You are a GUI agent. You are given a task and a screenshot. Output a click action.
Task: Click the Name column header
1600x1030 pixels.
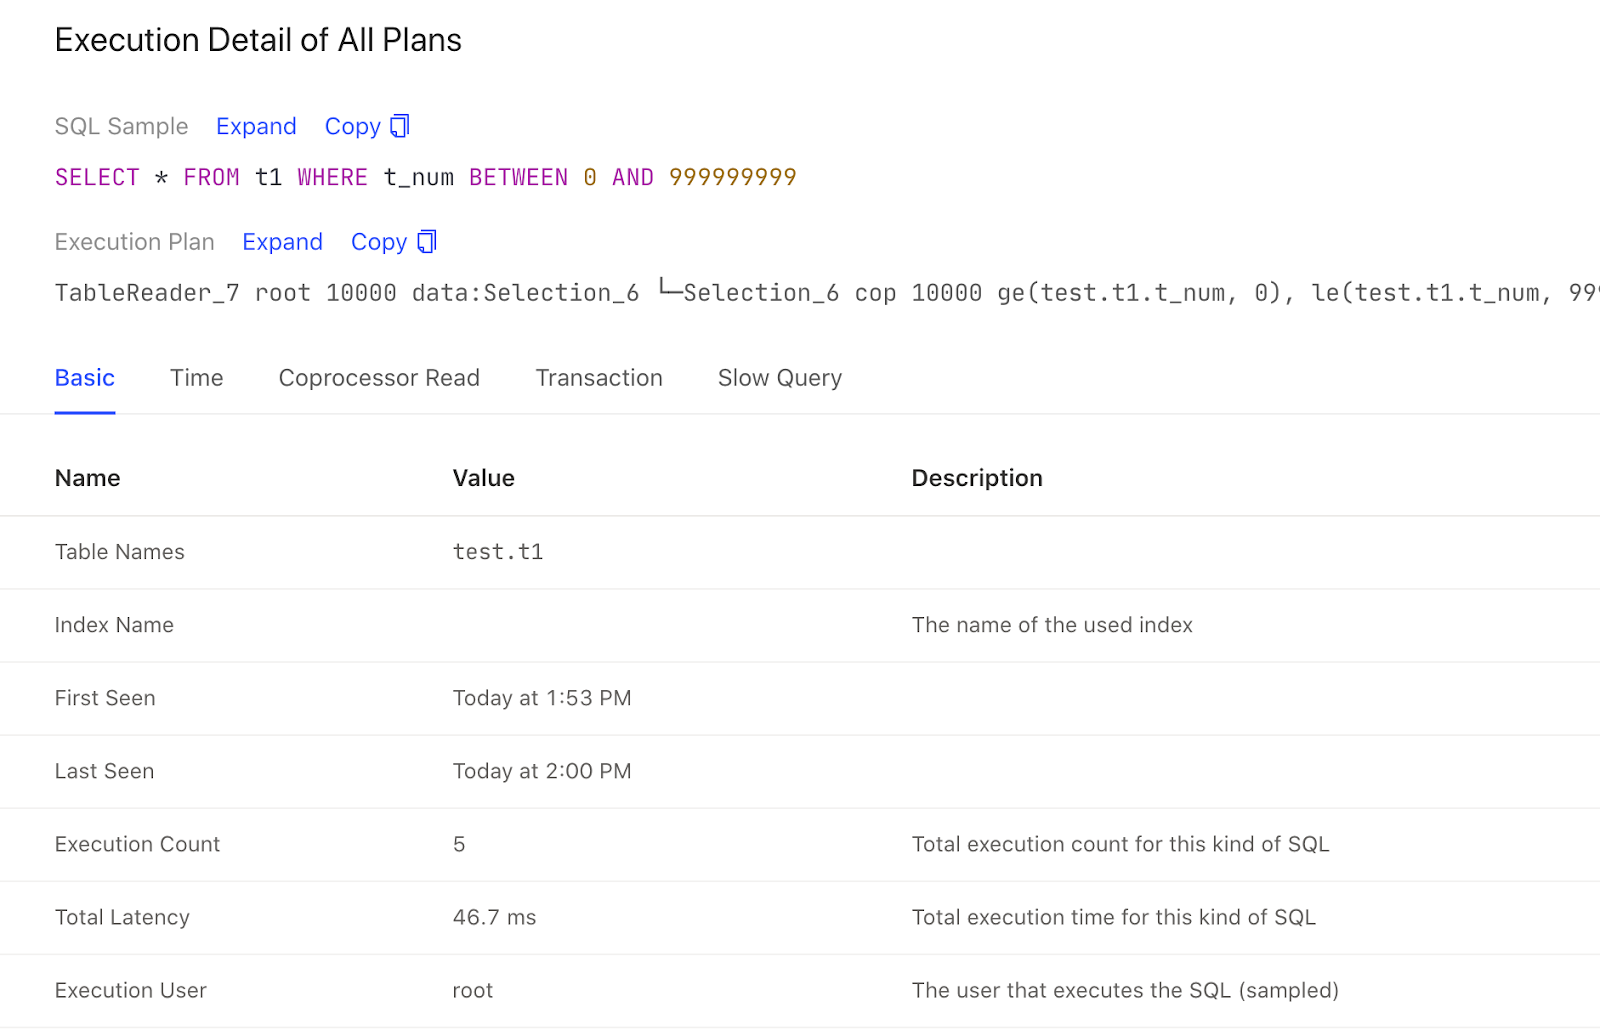tap(88, 478)
